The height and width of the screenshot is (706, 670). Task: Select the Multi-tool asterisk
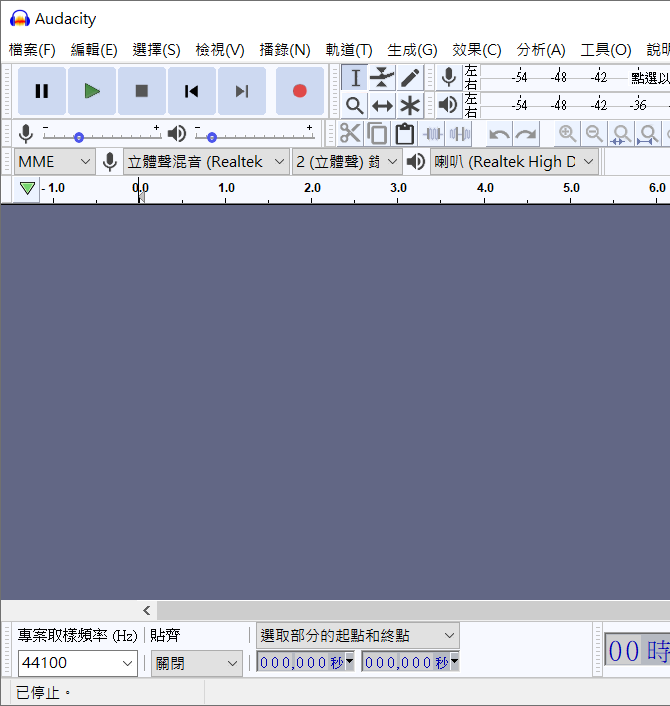410,106
